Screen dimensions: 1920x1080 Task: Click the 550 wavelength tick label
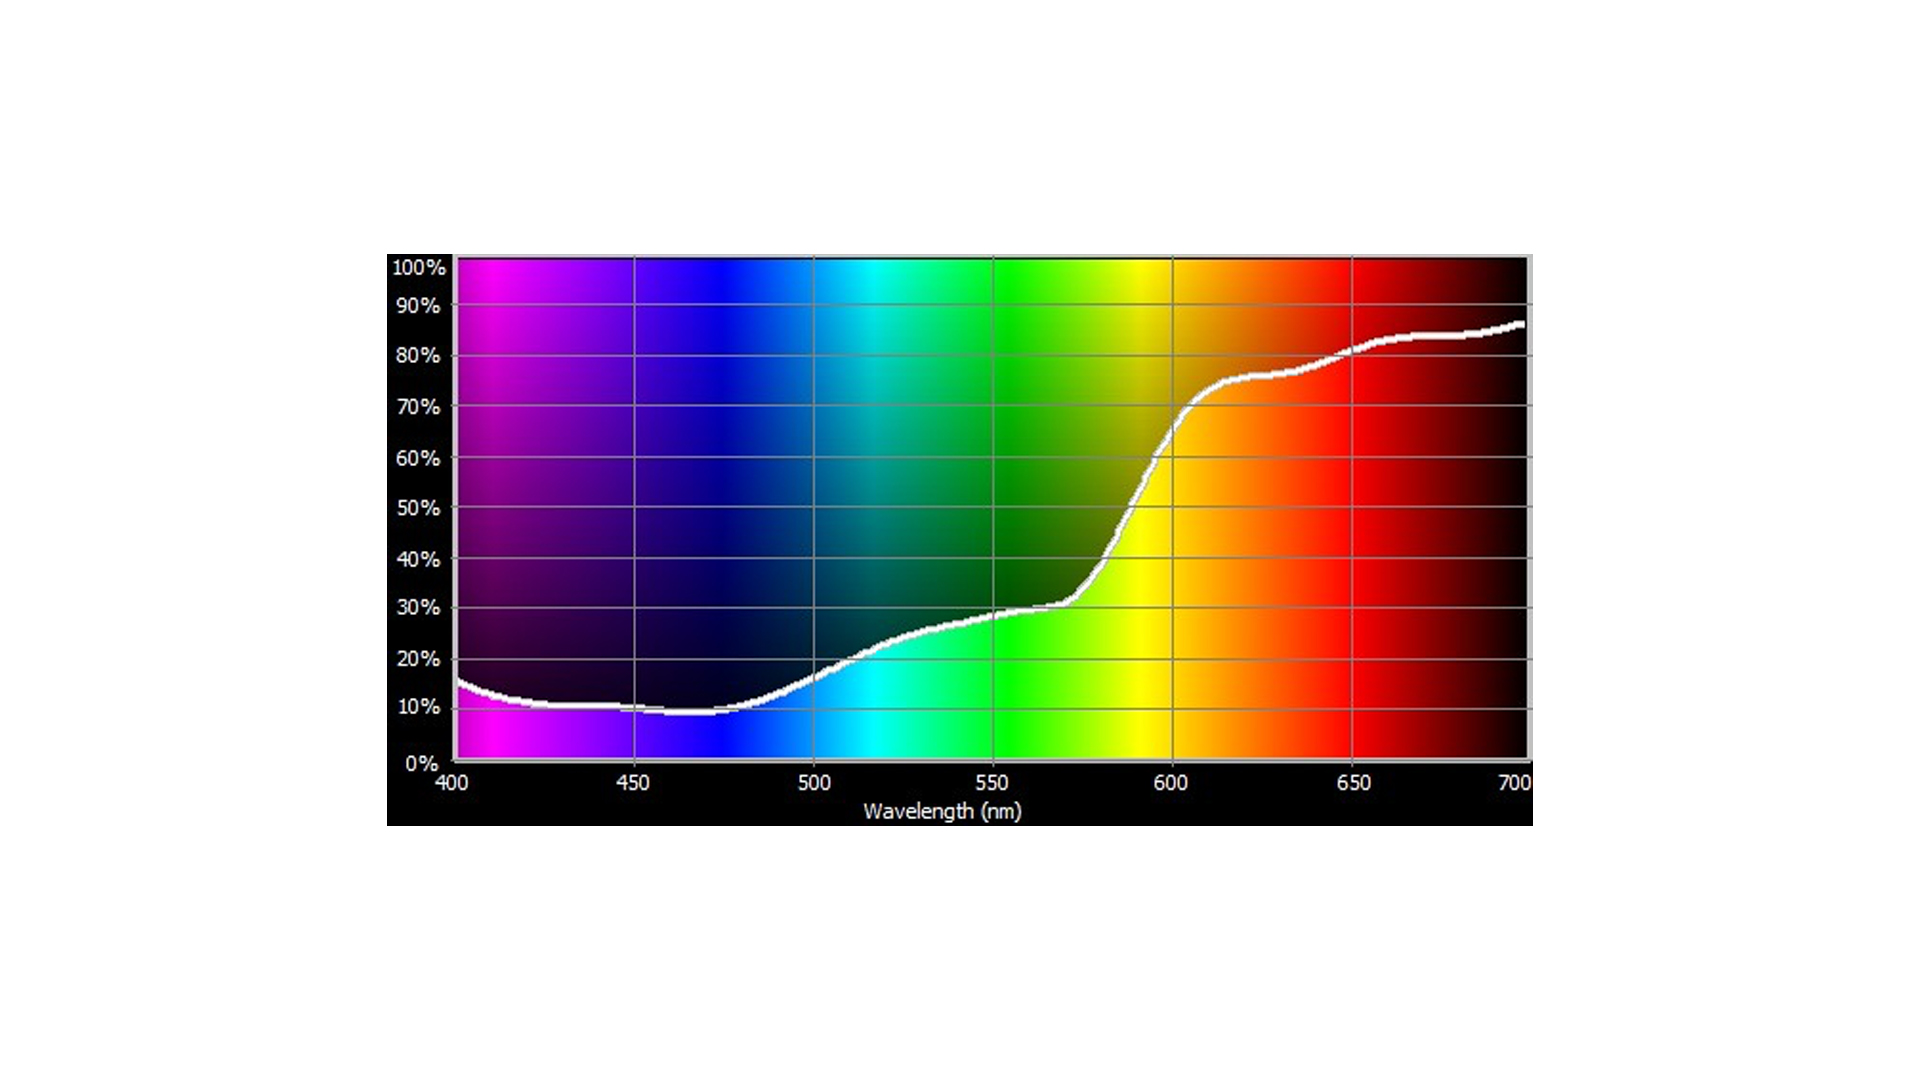(992, 783)
